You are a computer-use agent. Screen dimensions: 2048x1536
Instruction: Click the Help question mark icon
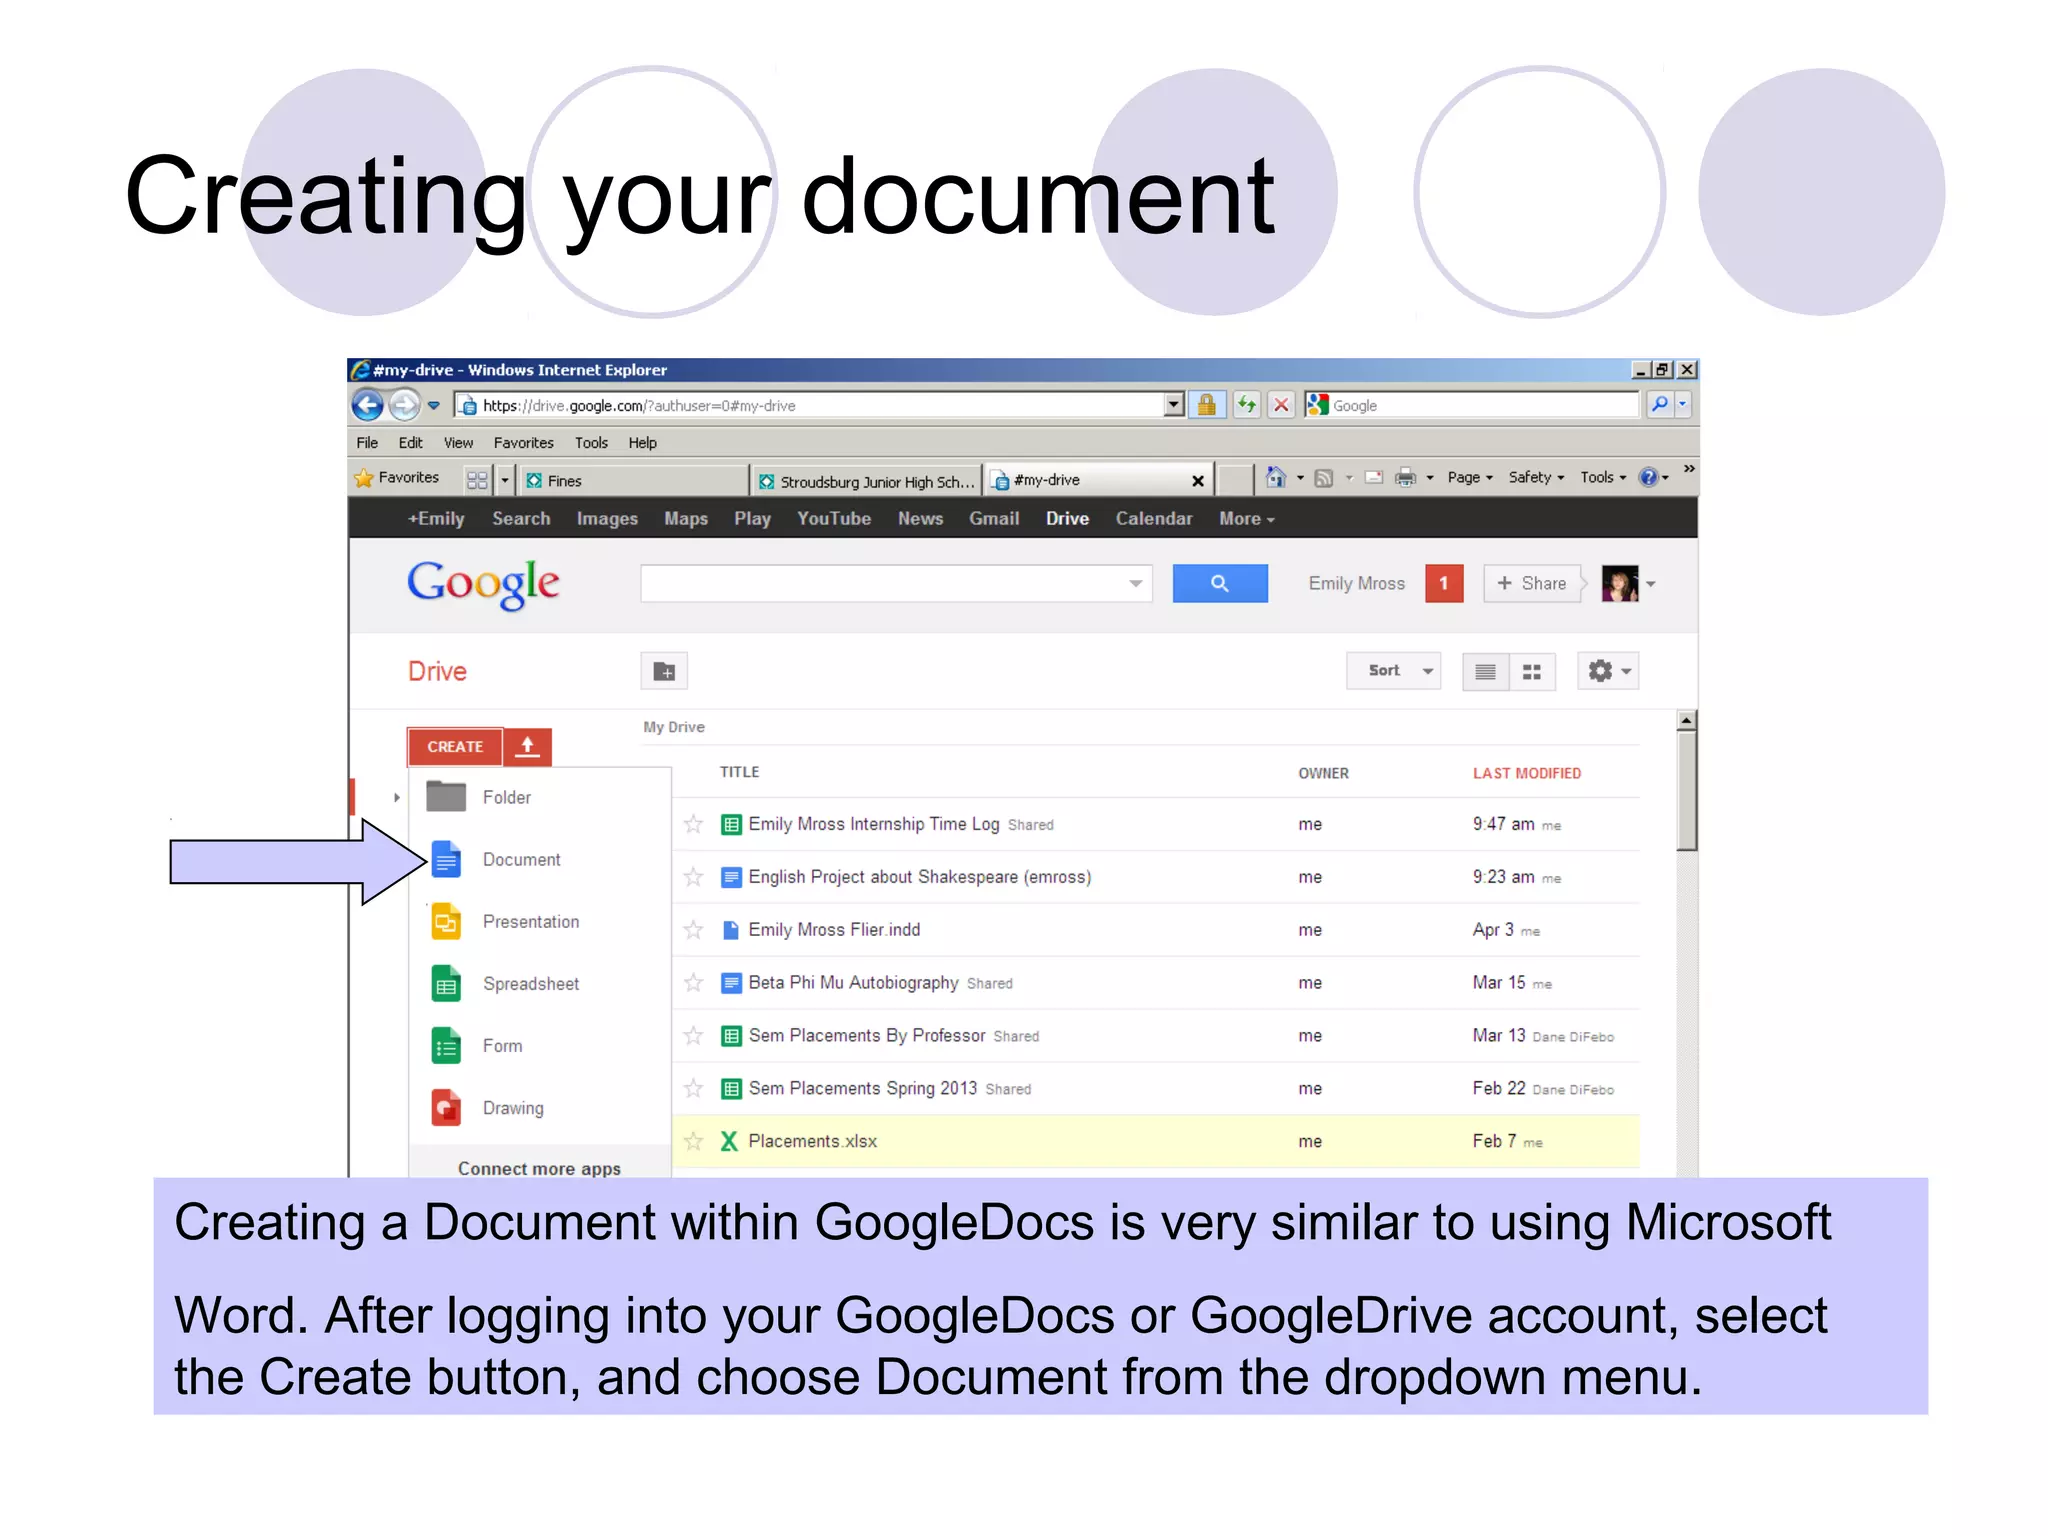coord(1648,478)
